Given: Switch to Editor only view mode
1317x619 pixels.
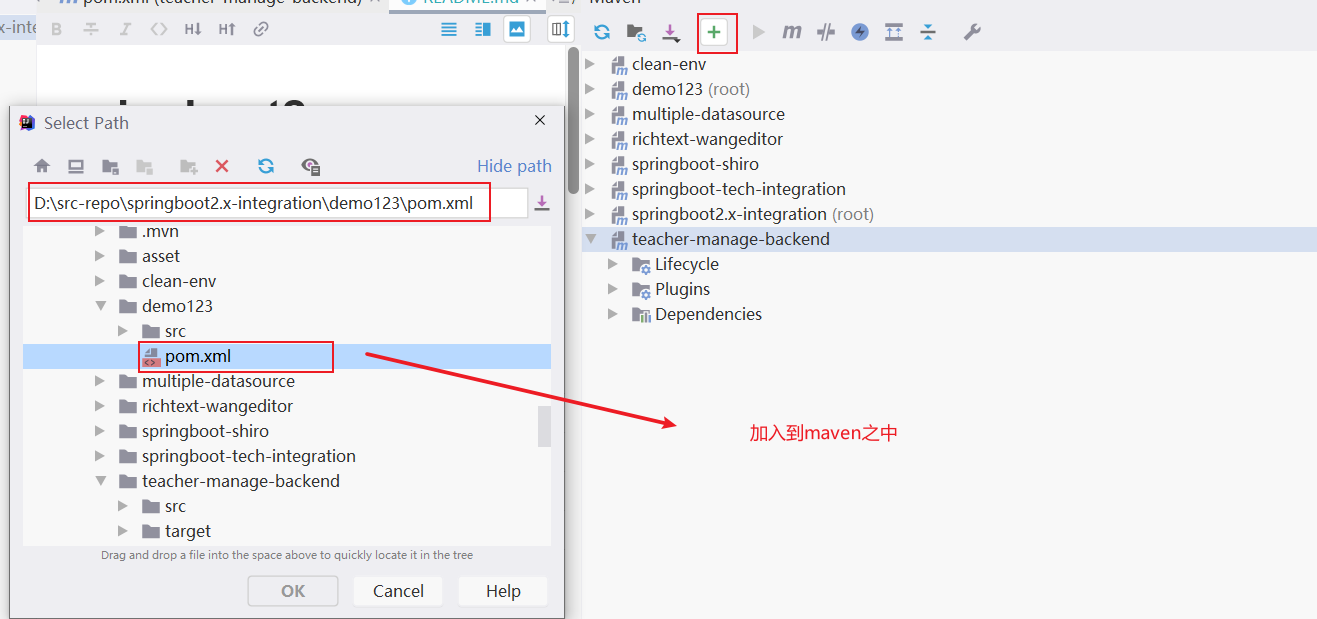Looking at the screenshot, I should tap(449, 29).
